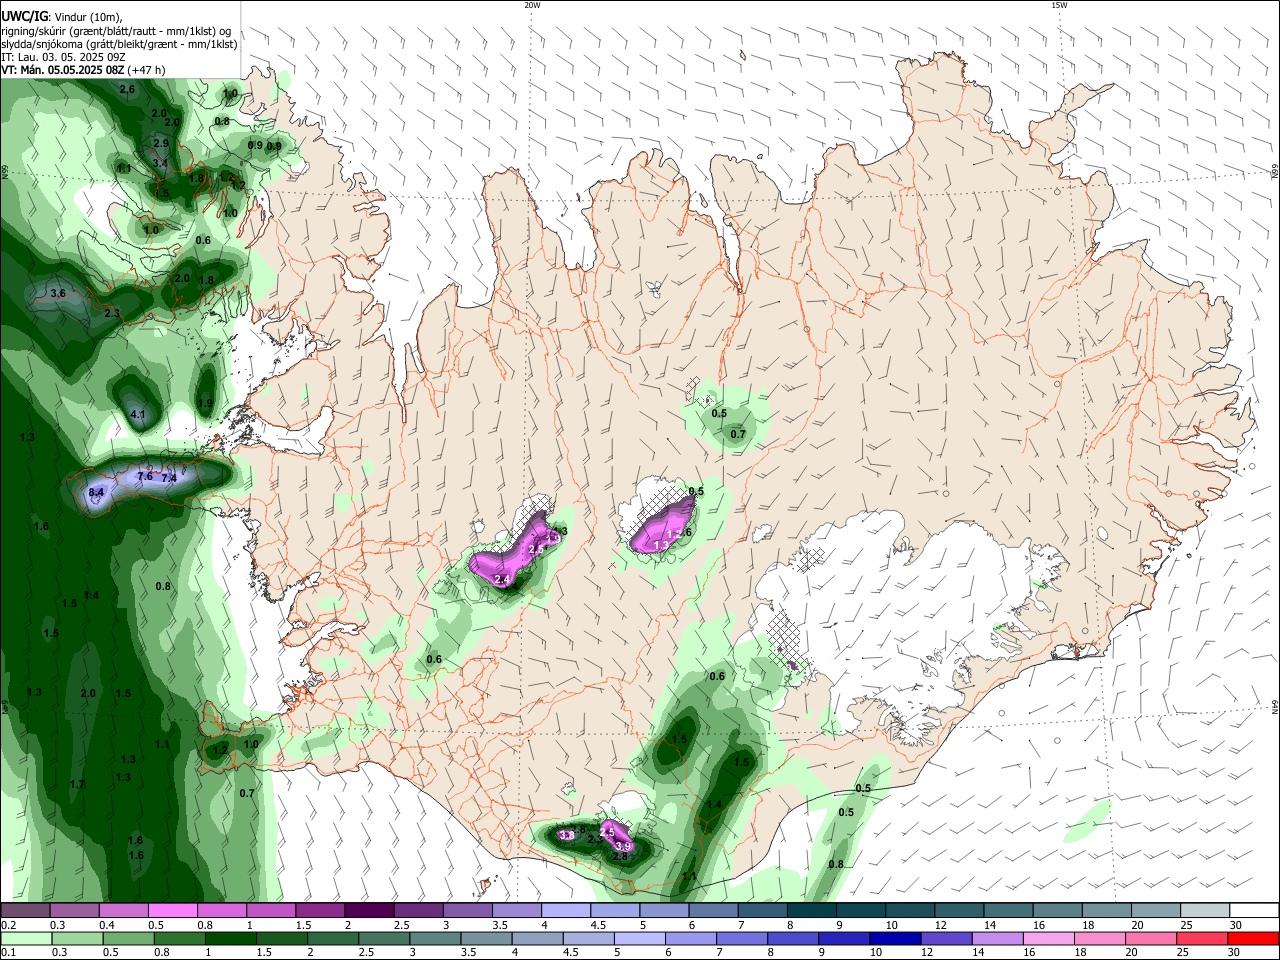Click the 7.4 precipitation value on the map
Viewport: 1280px width, 960px height.
169,479
